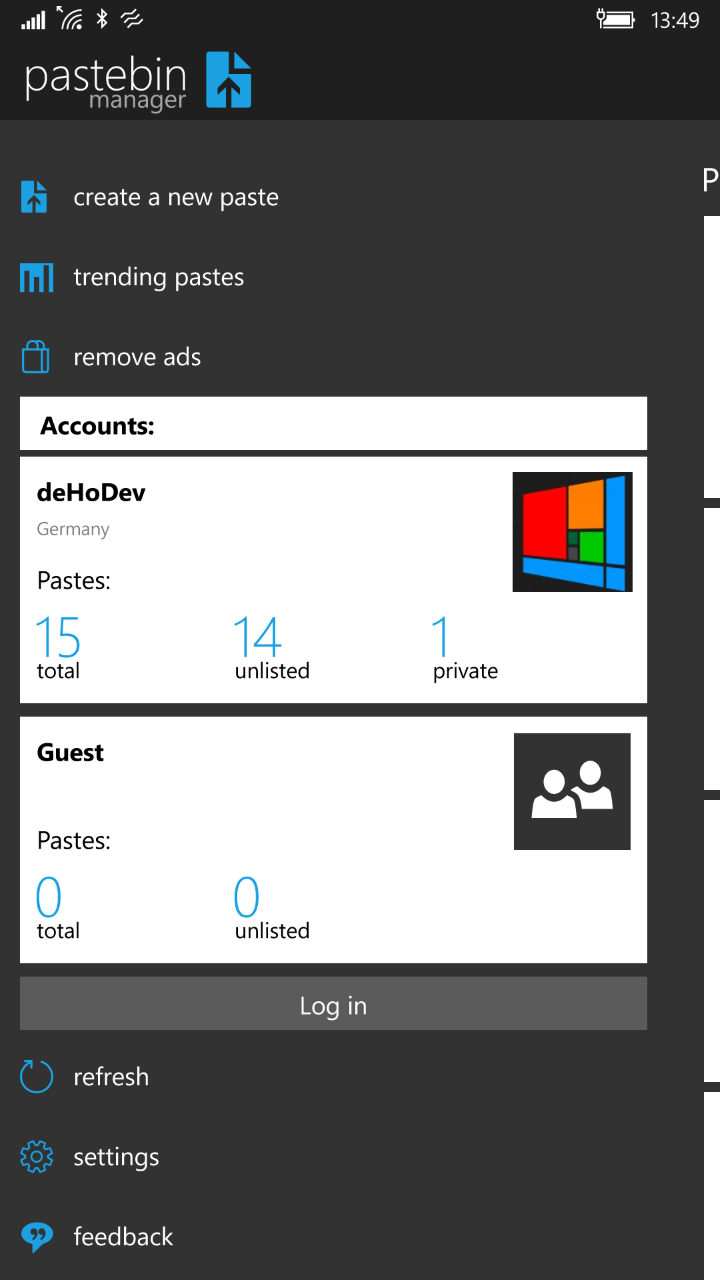Image resolution: width=720 pixels, height=1280 pixels.
Task: Tap the remove ads shopping bag icon
Action: click(x=36, y=357)
